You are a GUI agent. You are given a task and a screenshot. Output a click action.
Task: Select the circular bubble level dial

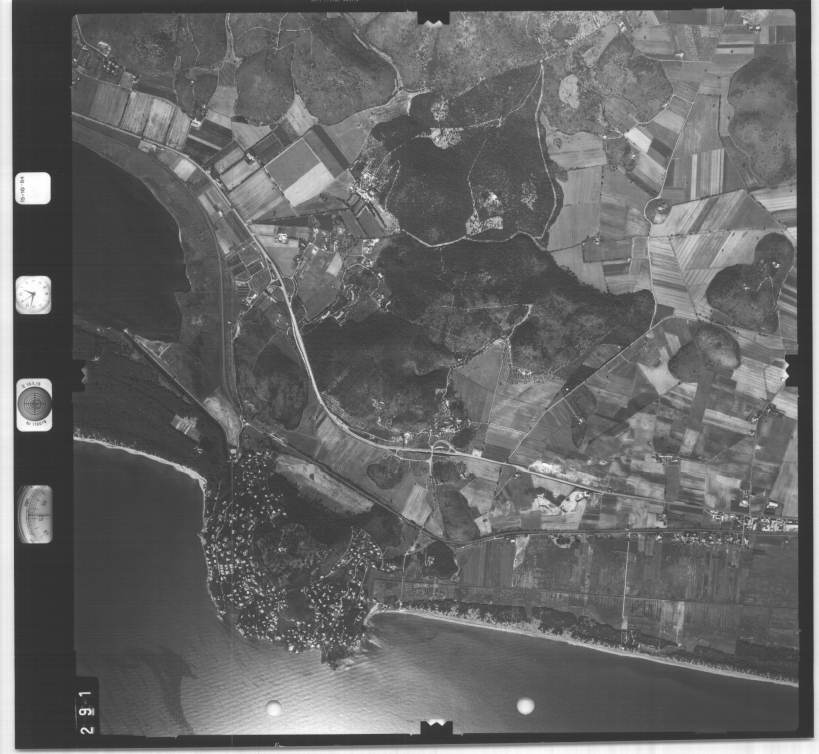(x=34, y=404)
